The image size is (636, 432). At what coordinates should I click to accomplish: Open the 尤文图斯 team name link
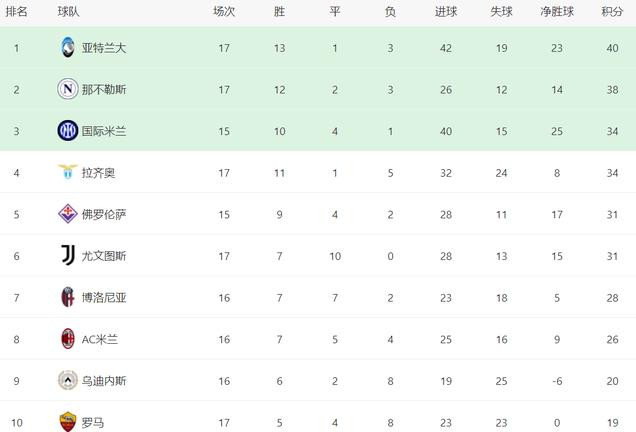click(104, 256)
